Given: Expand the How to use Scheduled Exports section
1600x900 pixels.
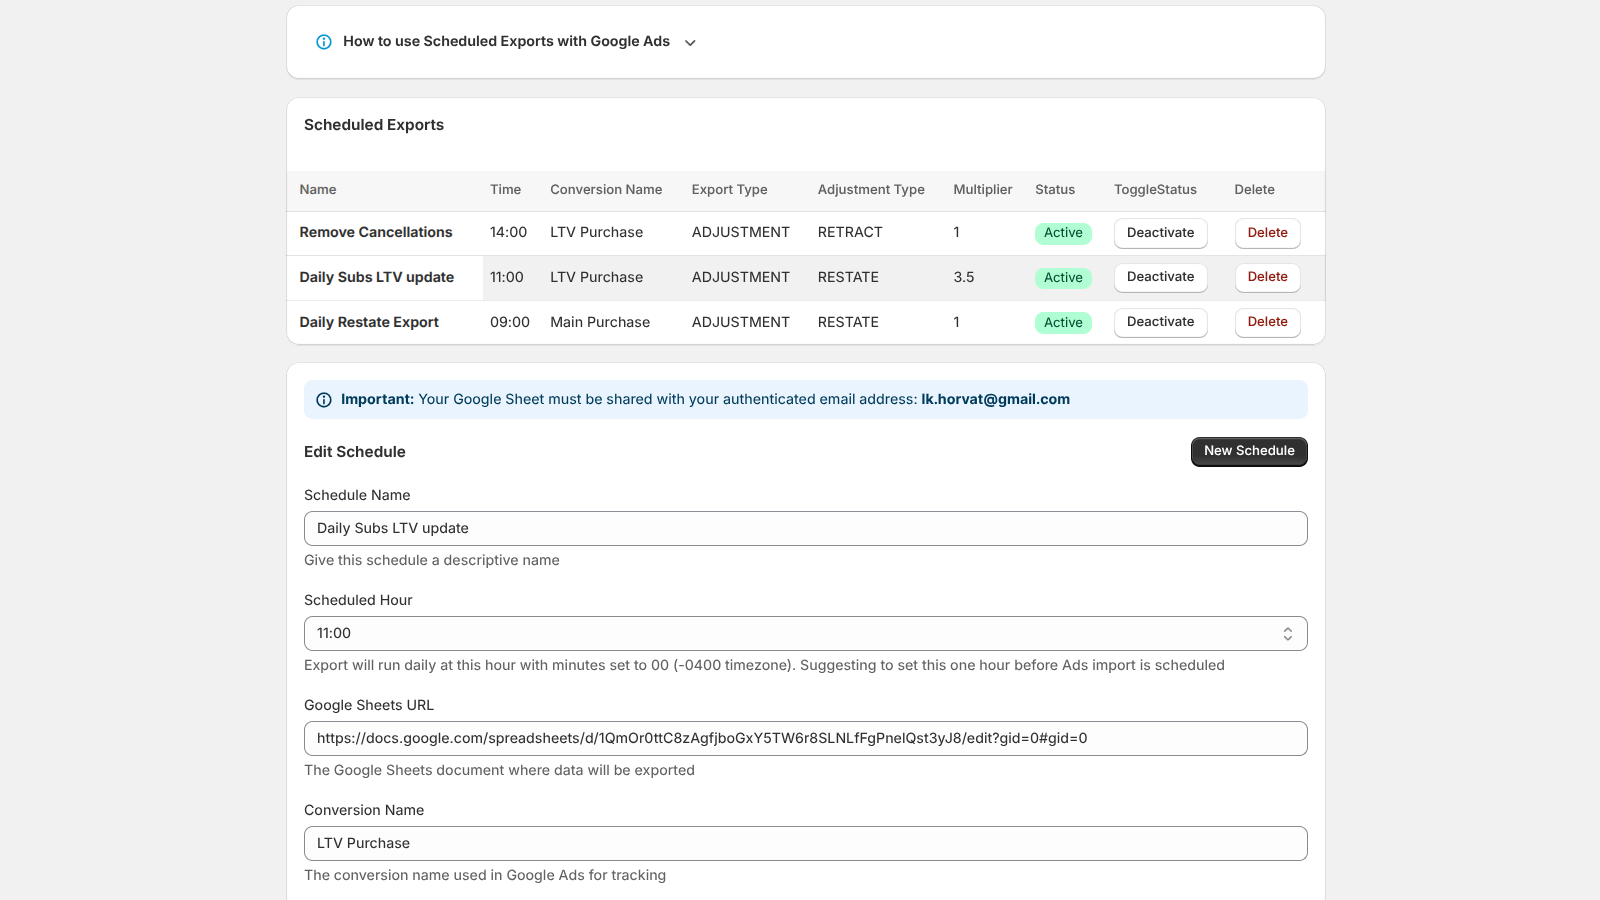Looking at the screenshot, I should 690,43.
